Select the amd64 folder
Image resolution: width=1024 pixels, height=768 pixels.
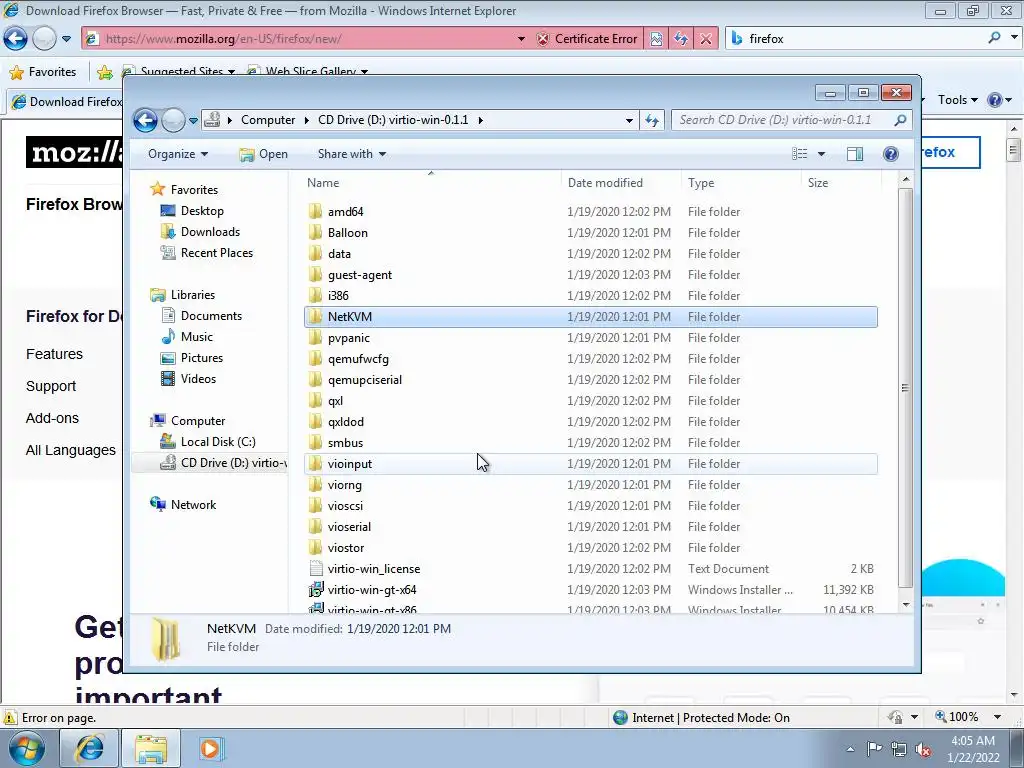345,212
